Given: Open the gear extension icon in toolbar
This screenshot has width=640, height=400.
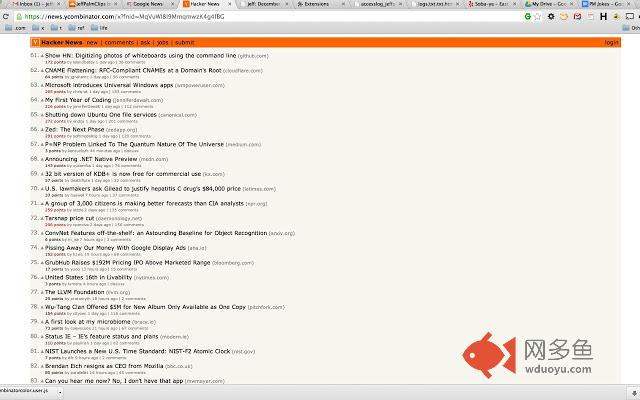Looking at the screenshot, I should (x=551, y=17).
